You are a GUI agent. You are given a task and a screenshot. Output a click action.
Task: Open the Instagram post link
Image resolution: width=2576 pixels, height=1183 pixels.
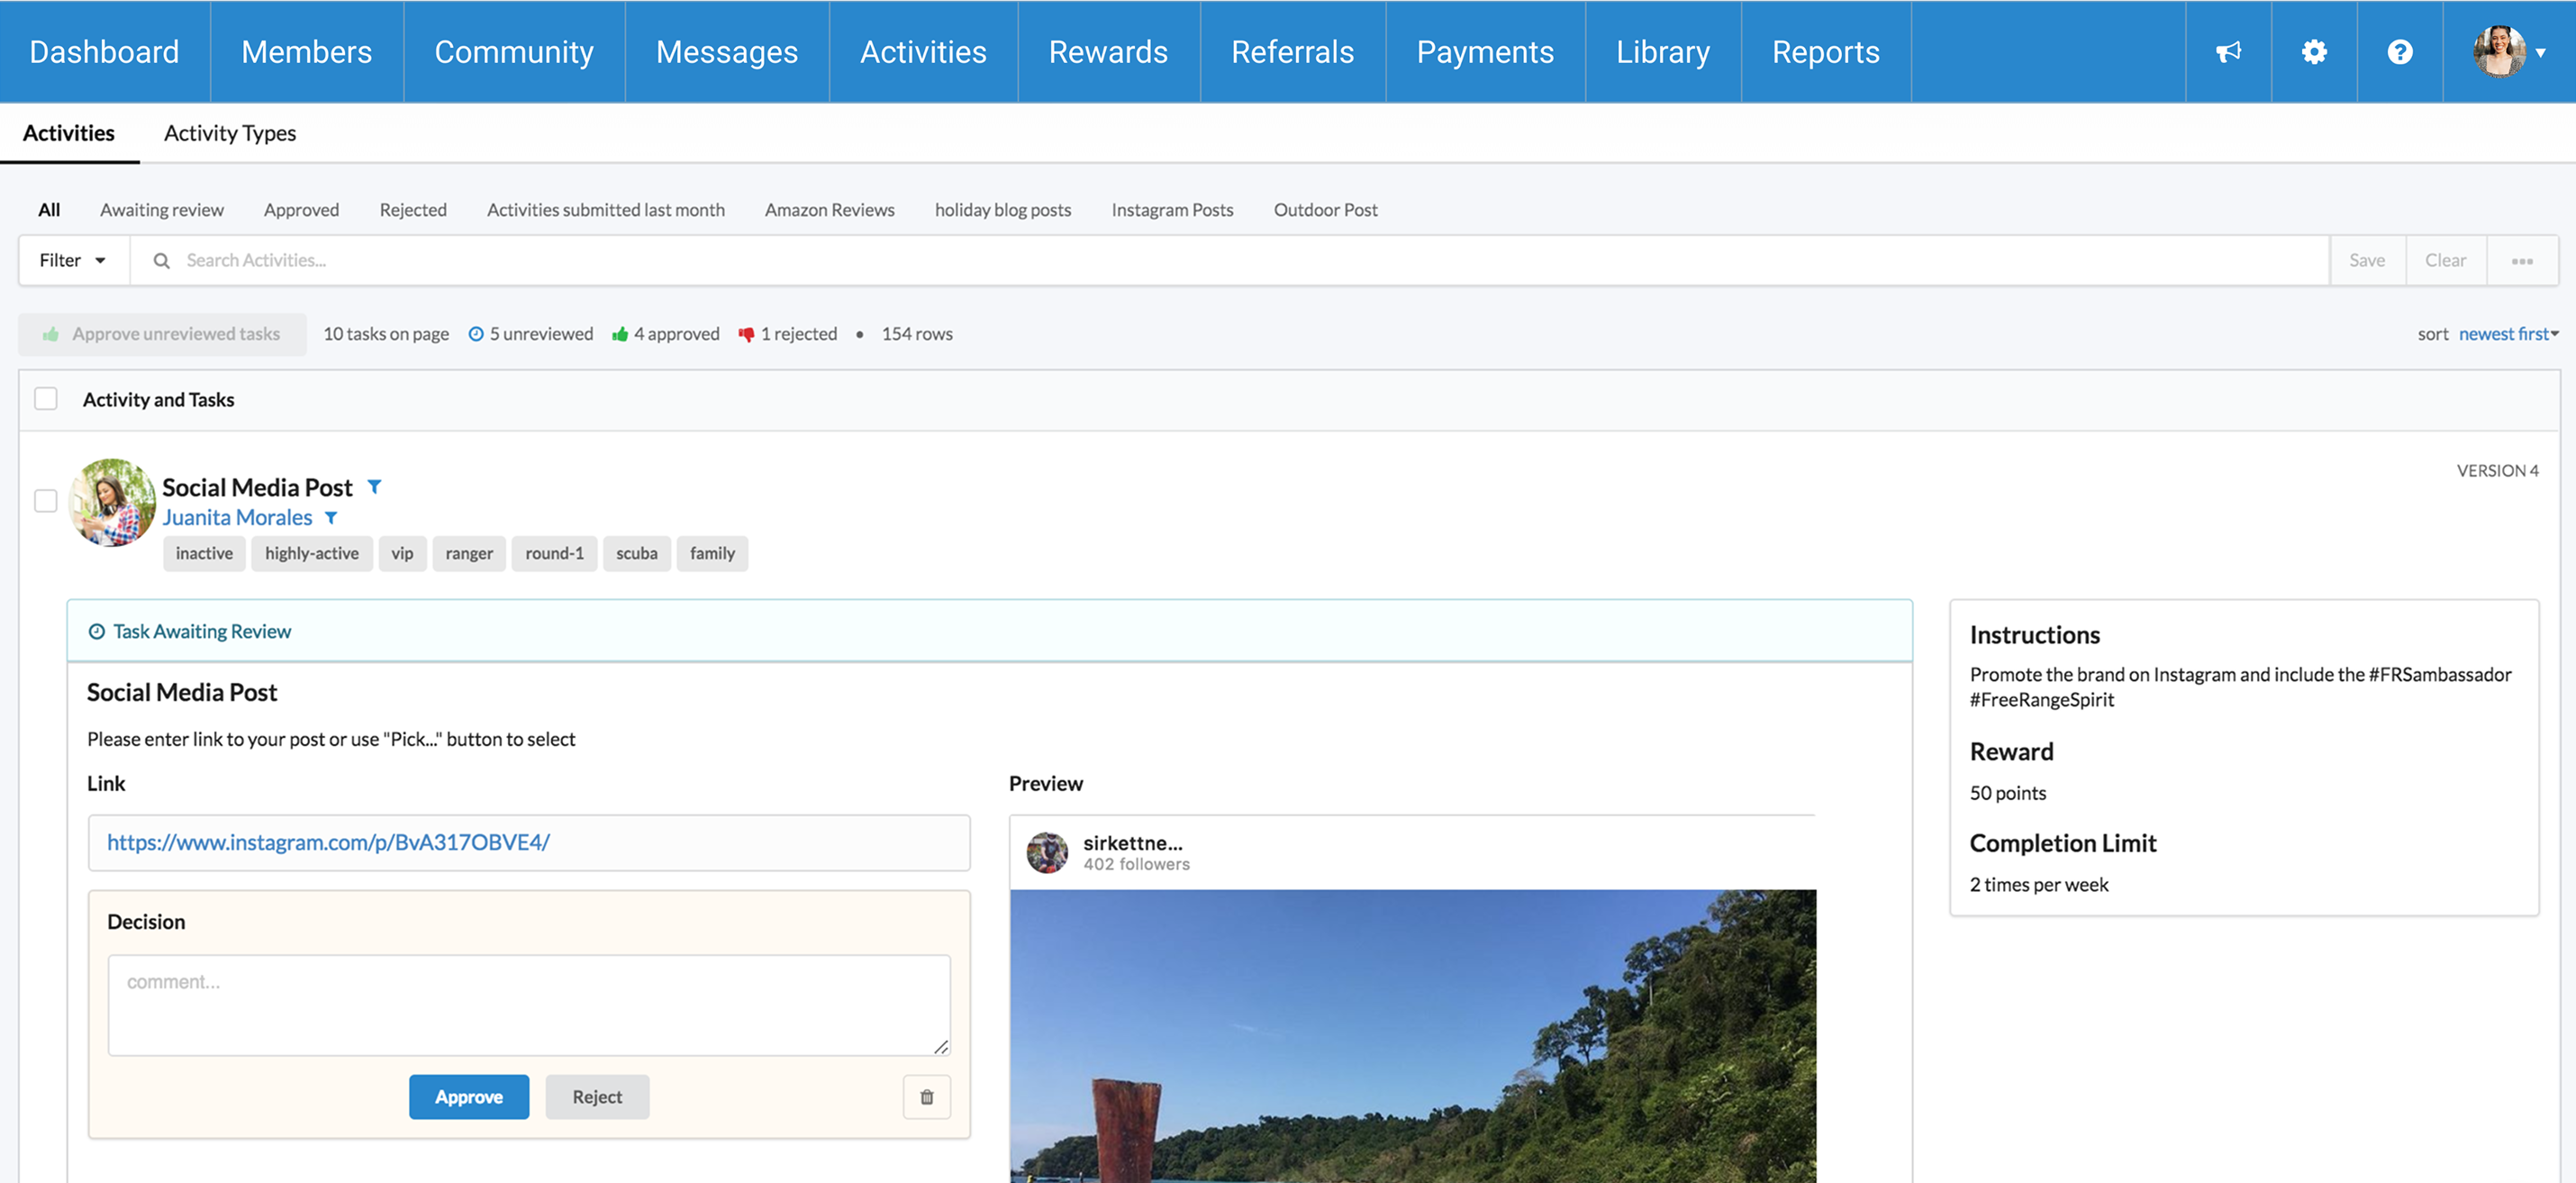(x=329, y=842)
